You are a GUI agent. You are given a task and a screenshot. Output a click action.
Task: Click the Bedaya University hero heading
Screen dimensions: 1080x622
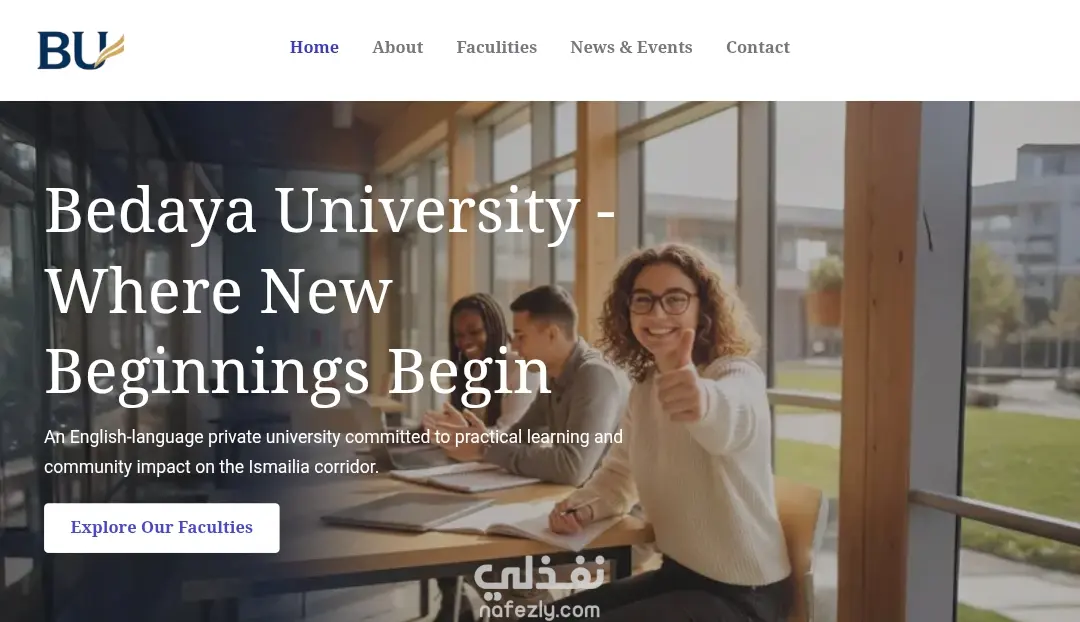coord(331,291)
